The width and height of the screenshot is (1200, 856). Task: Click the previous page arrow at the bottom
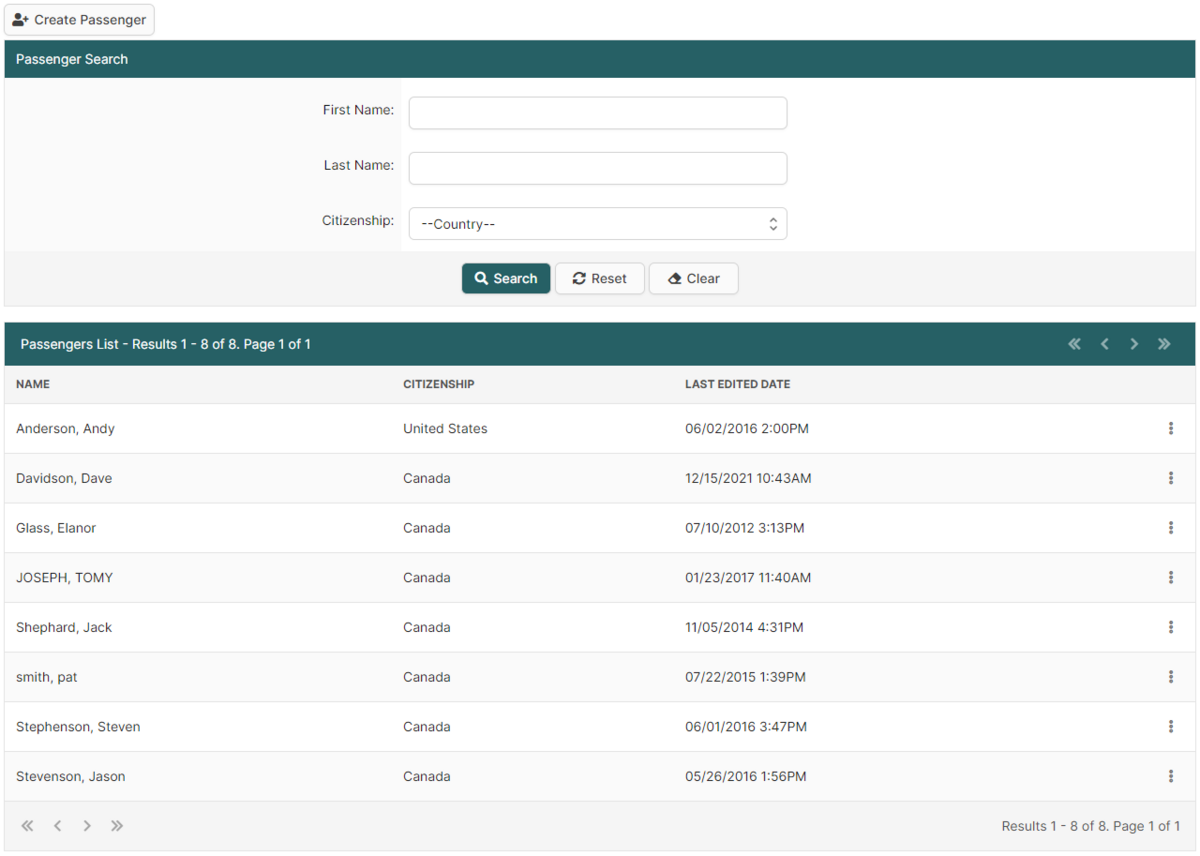tap(57, 825)
